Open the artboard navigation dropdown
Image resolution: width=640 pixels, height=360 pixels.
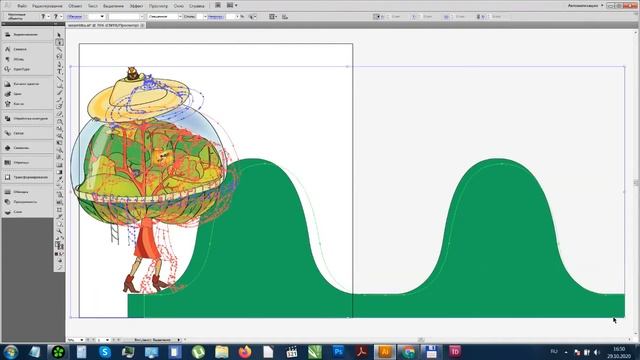(107, 340)
